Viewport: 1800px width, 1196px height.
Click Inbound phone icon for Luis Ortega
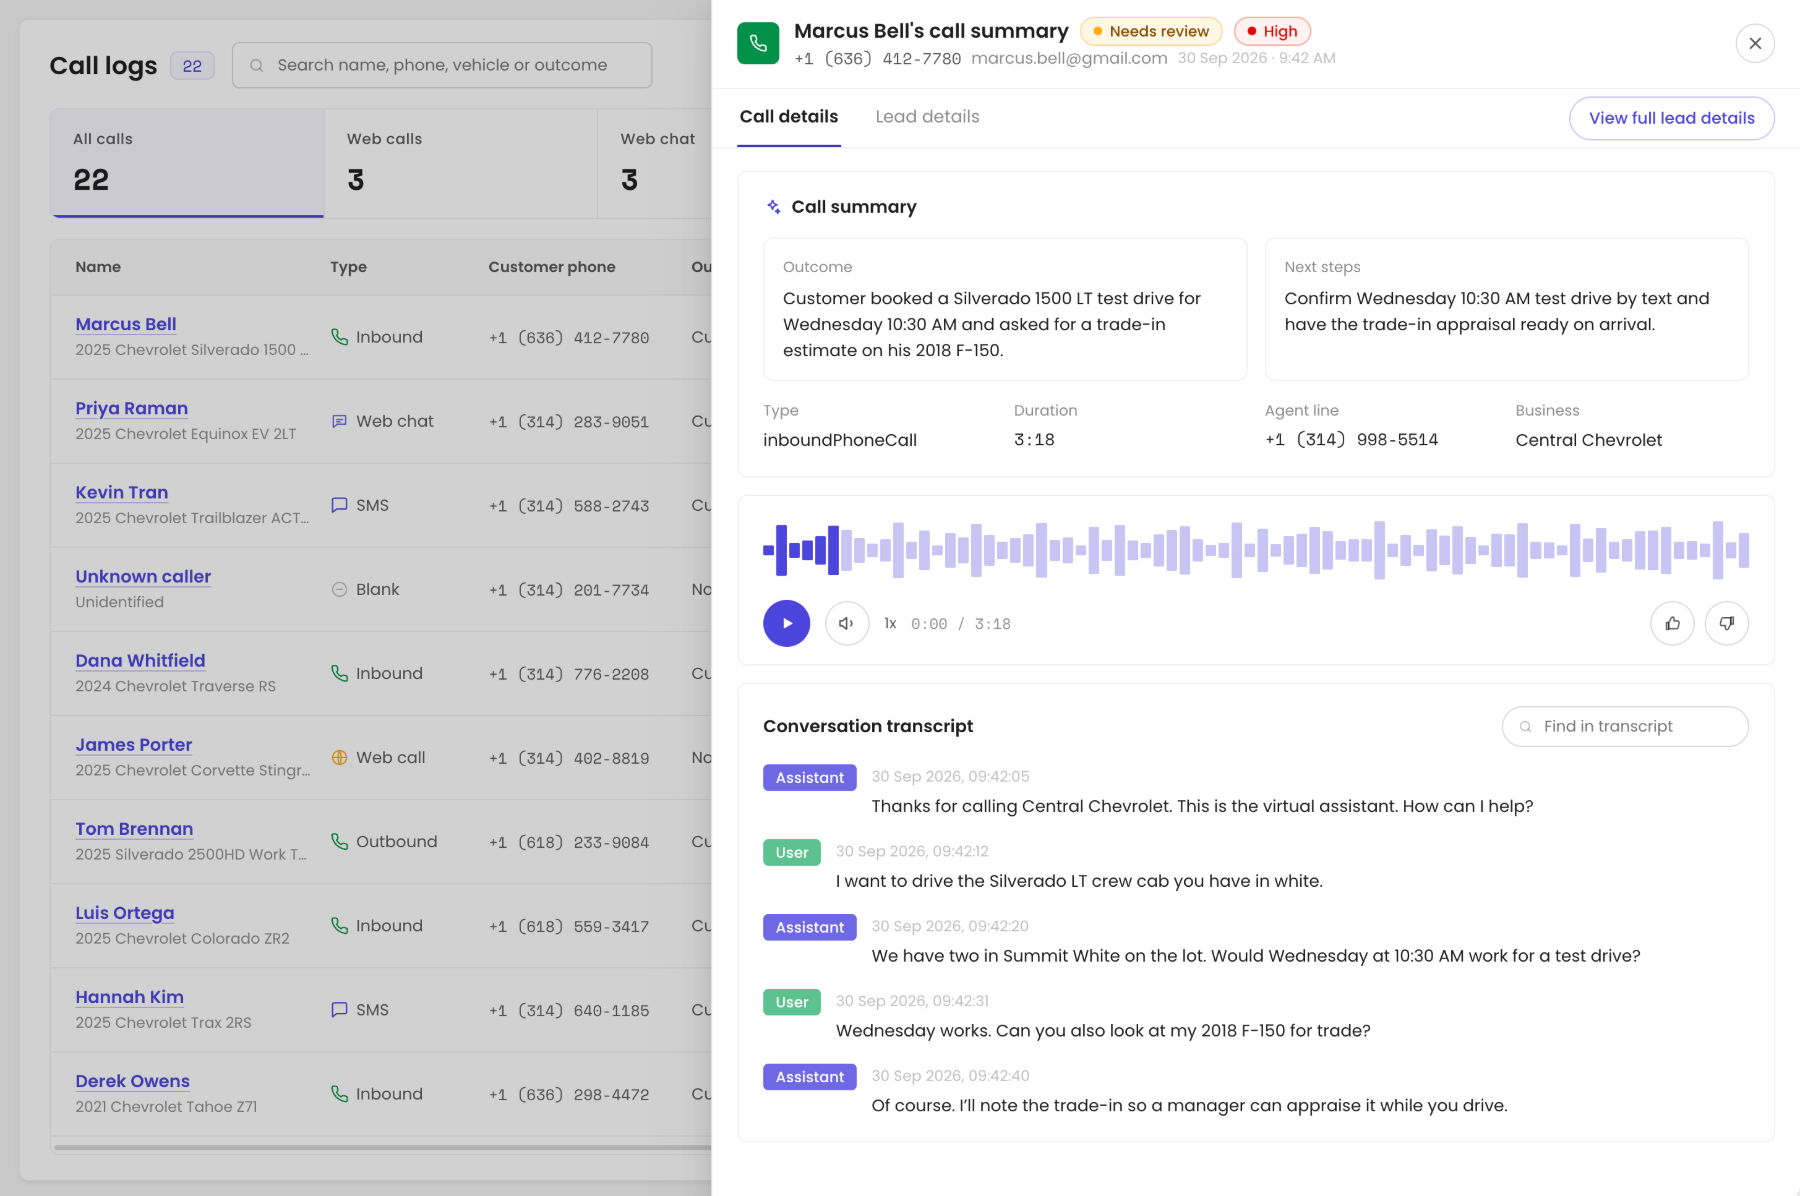[x=340, y=925]
